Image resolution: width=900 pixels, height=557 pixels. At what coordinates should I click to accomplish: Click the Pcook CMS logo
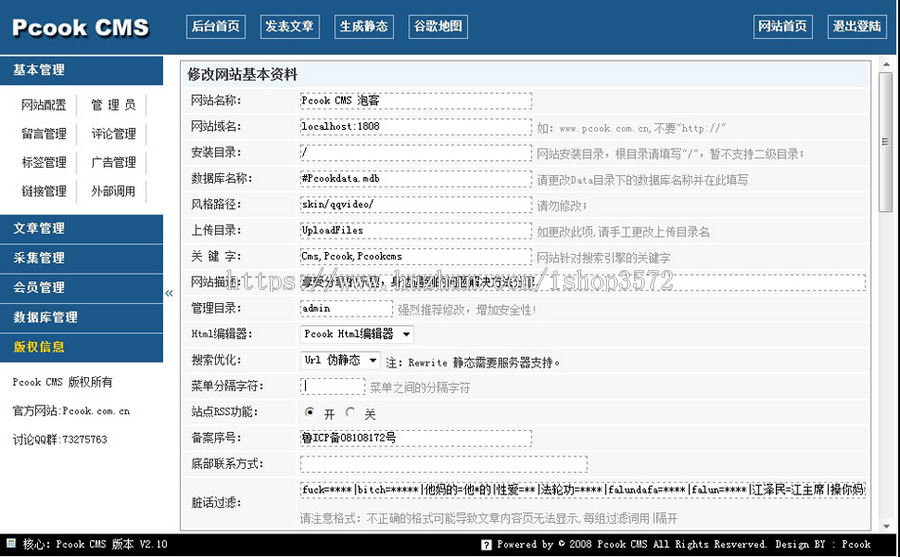tap(80, 28)
